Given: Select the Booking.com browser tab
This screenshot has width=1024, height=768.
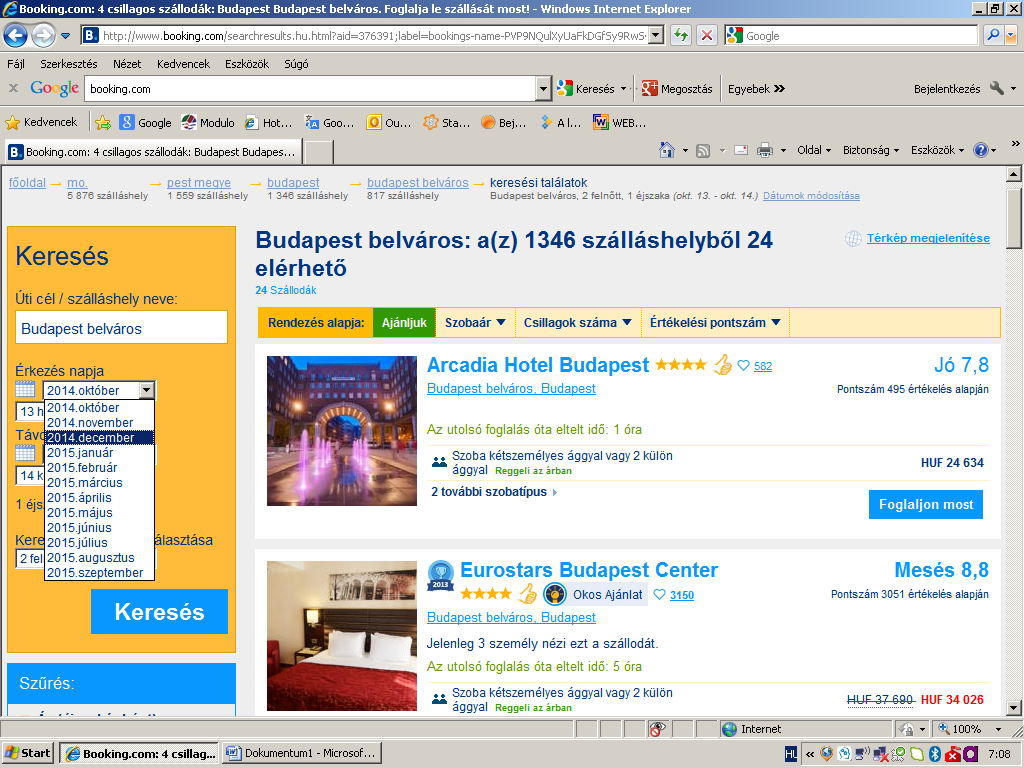Looking at the screenshot, I should click(154, 152).
